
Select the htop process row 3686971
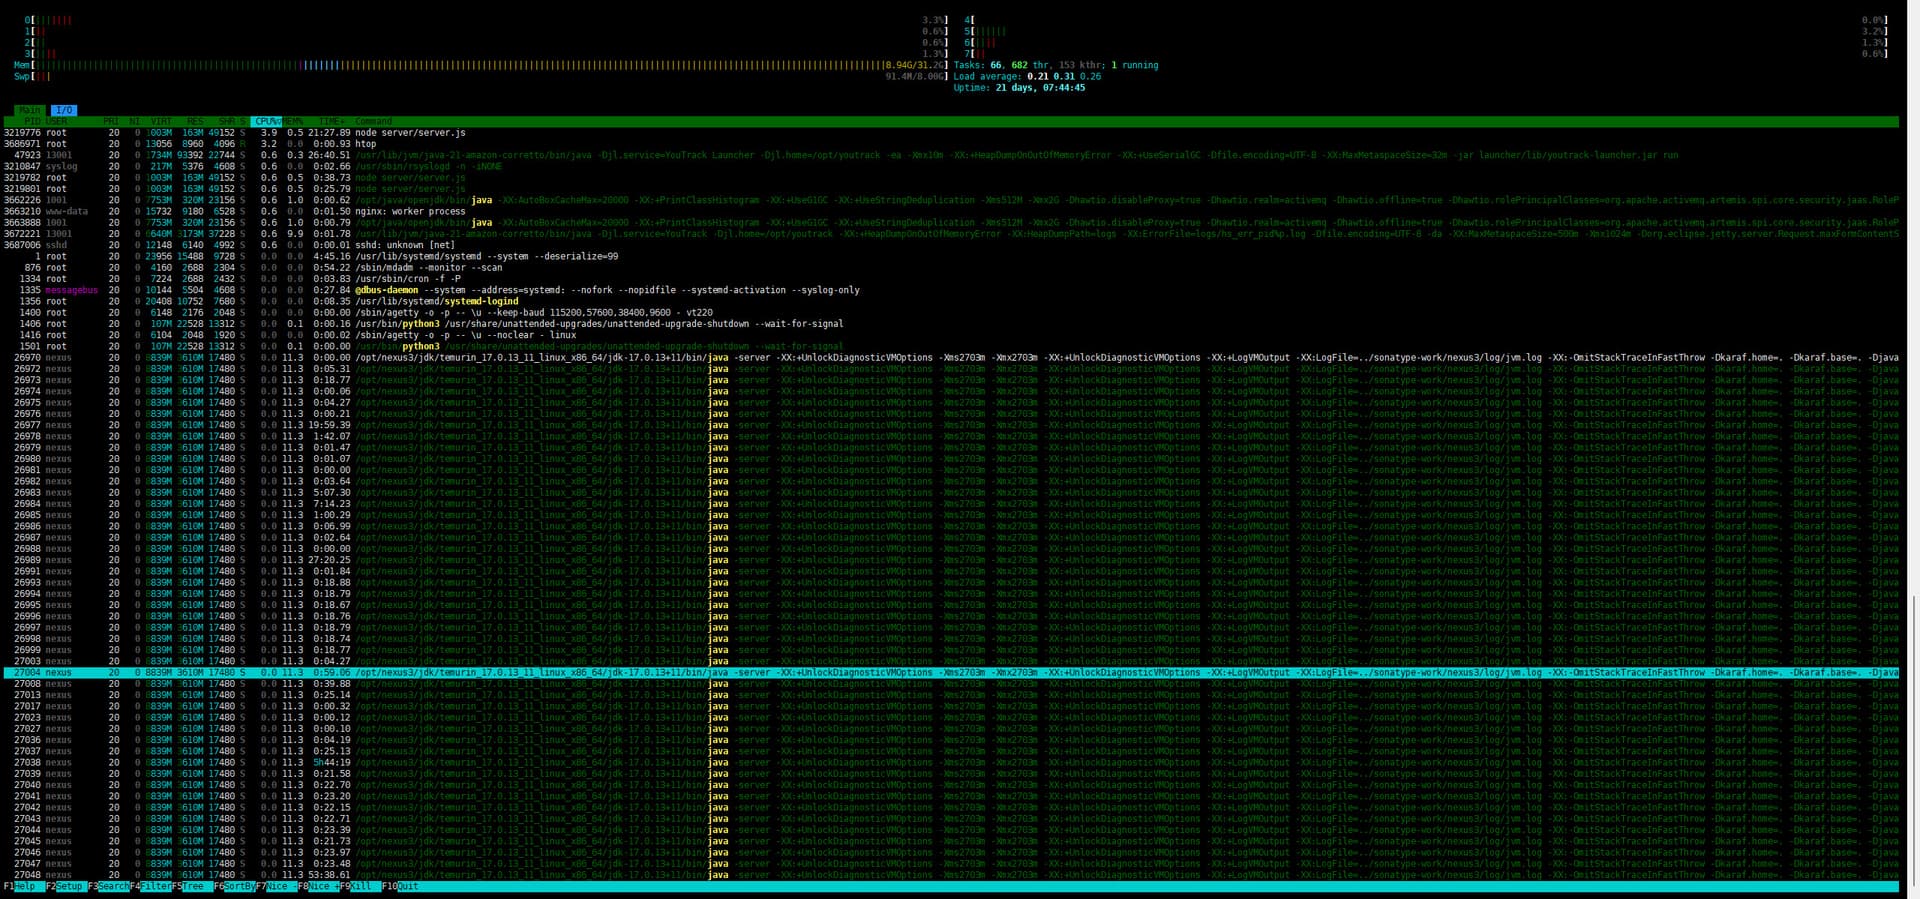950,144
